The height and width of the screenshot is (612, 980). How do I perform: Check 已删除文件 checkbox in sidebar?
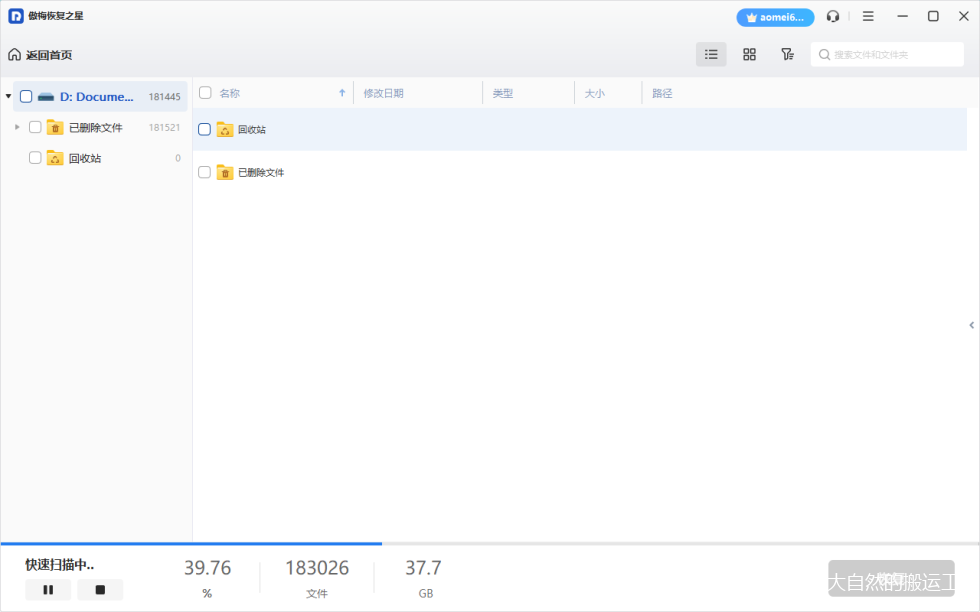(x=35, y=127)
